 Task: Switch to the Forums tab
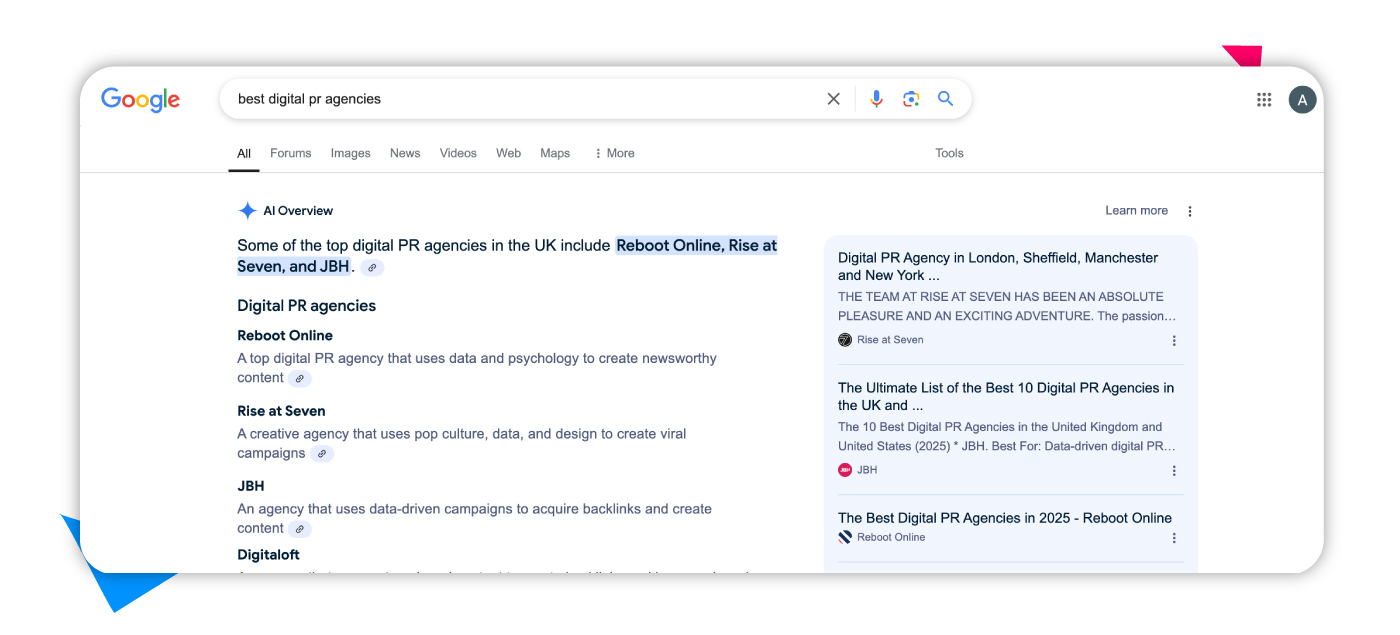pyautogui.click(x=291, y=153)
